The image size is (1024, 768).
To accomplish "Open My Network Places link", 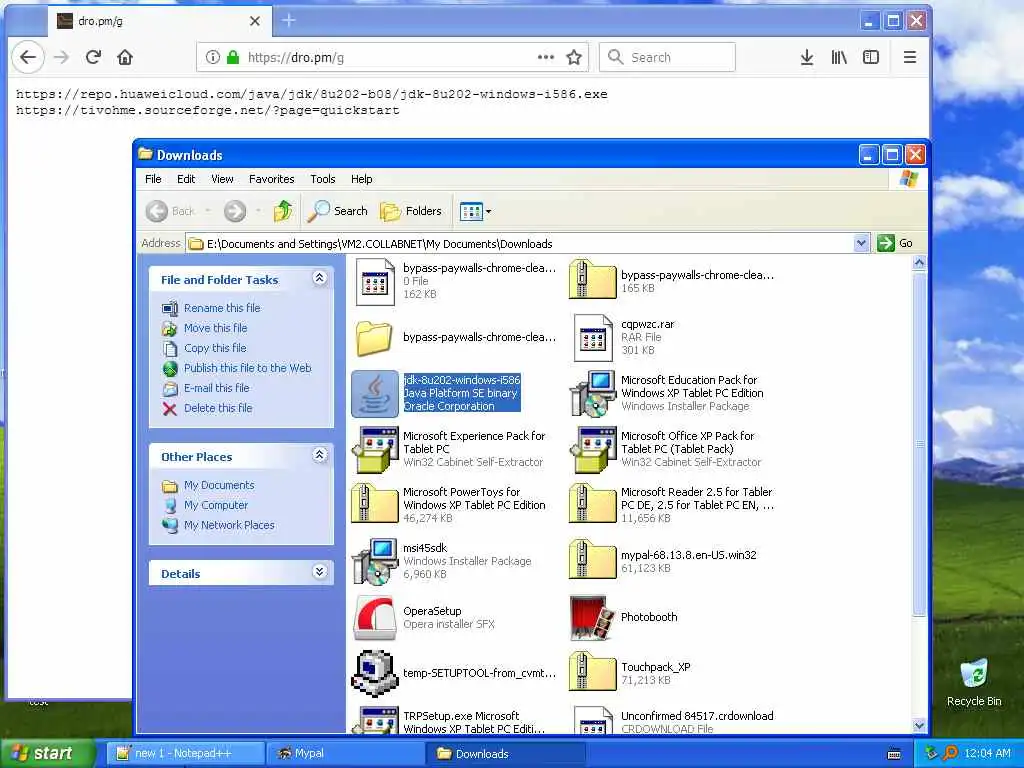I will point(229,525).
